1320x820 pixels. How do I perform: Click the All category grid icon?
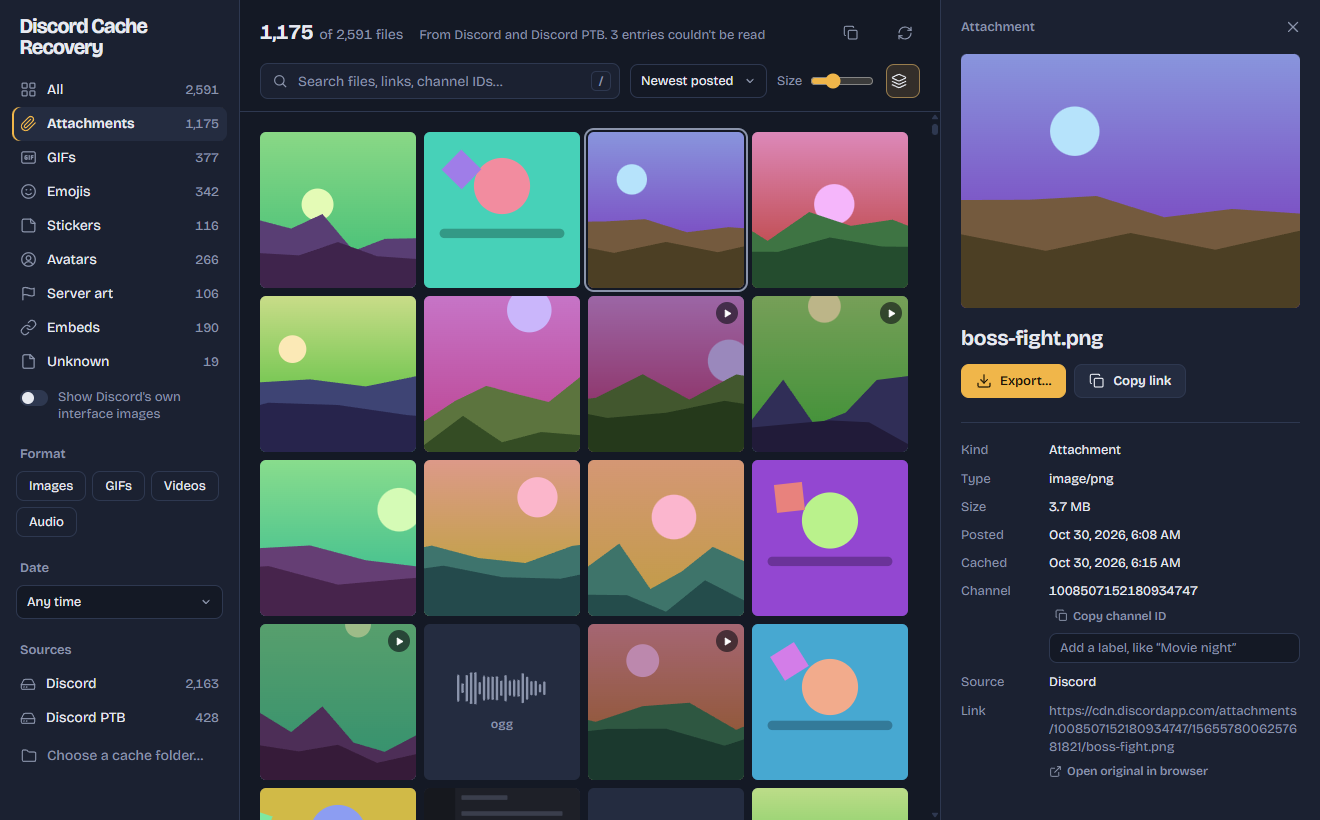point(29,89)
